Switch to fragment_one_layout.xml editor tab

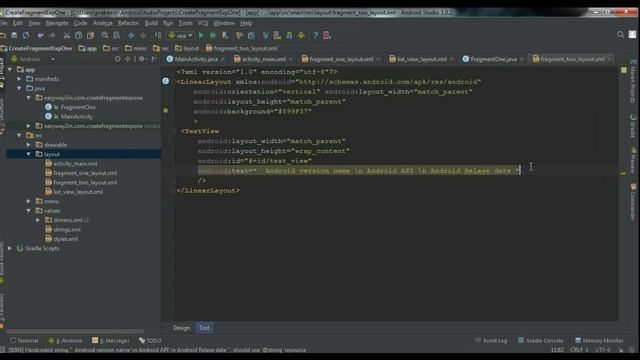pyautogui.click(x=341, y=59)
